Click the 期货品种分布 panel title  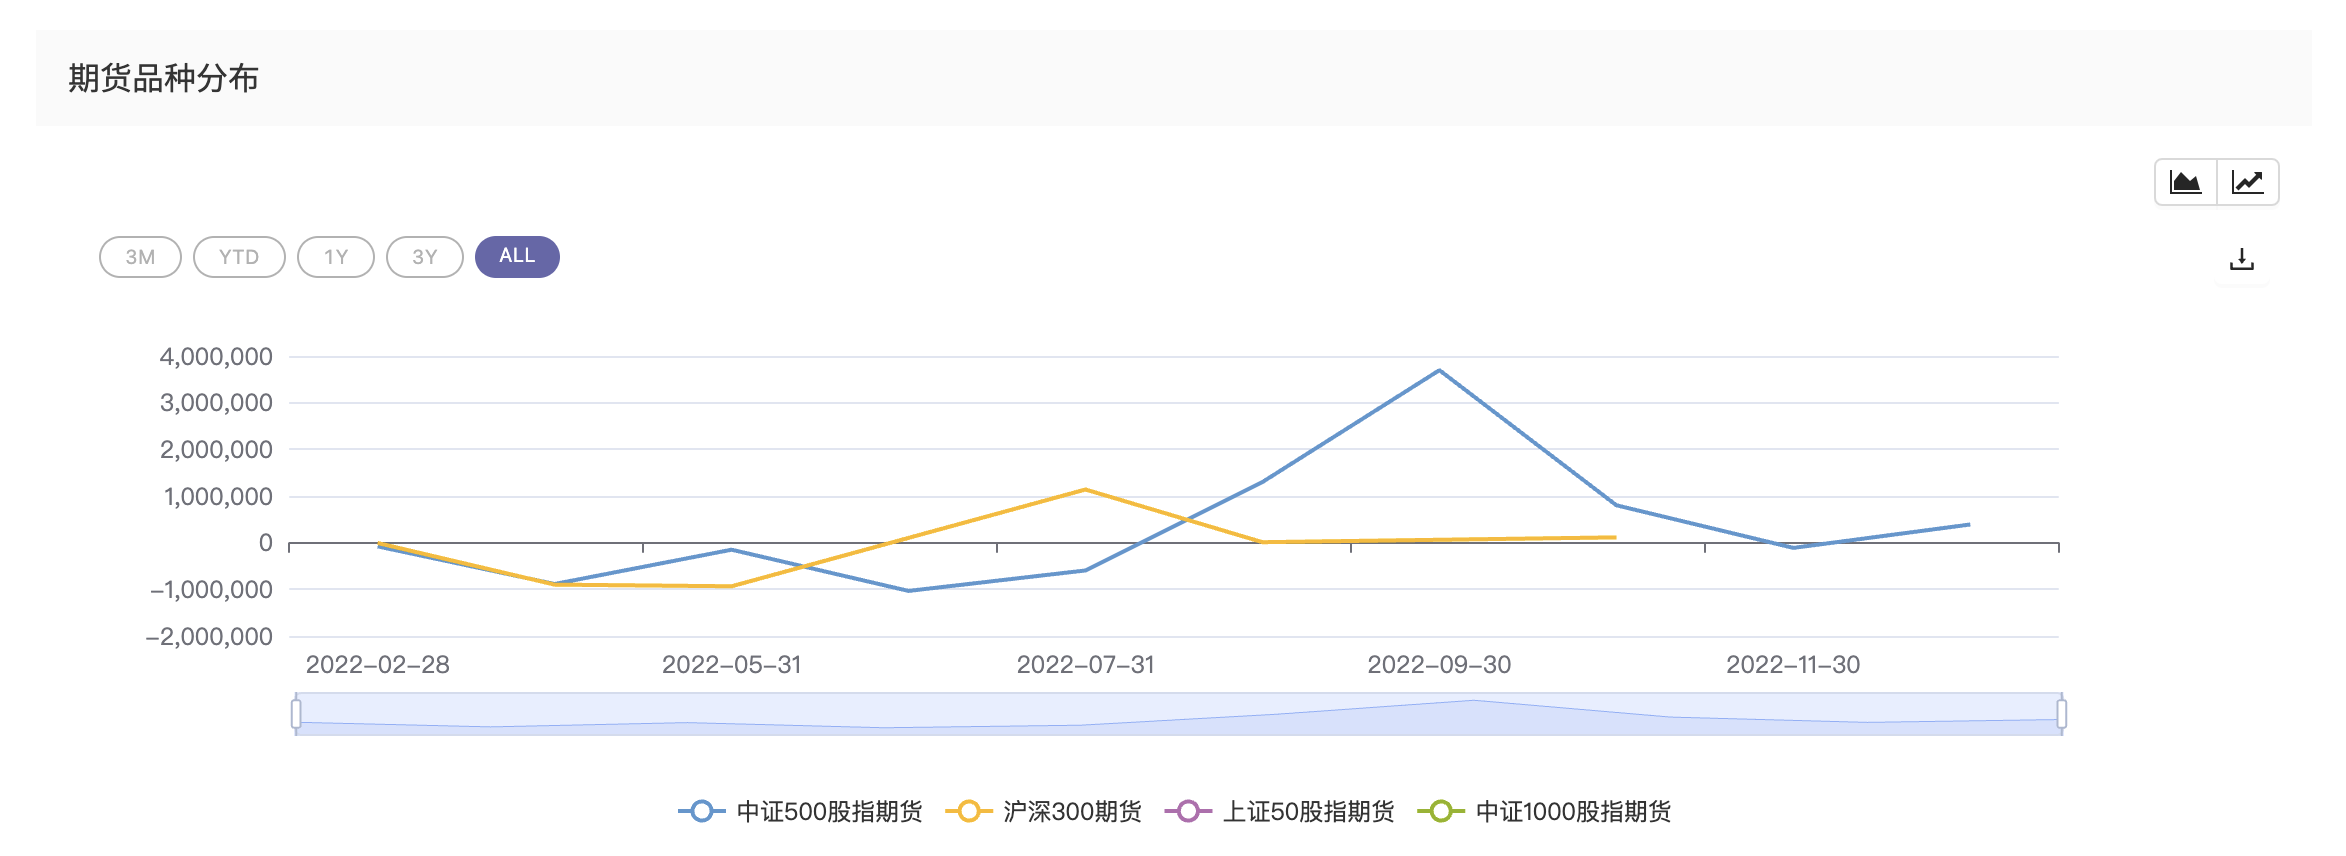tap(163, 78)
